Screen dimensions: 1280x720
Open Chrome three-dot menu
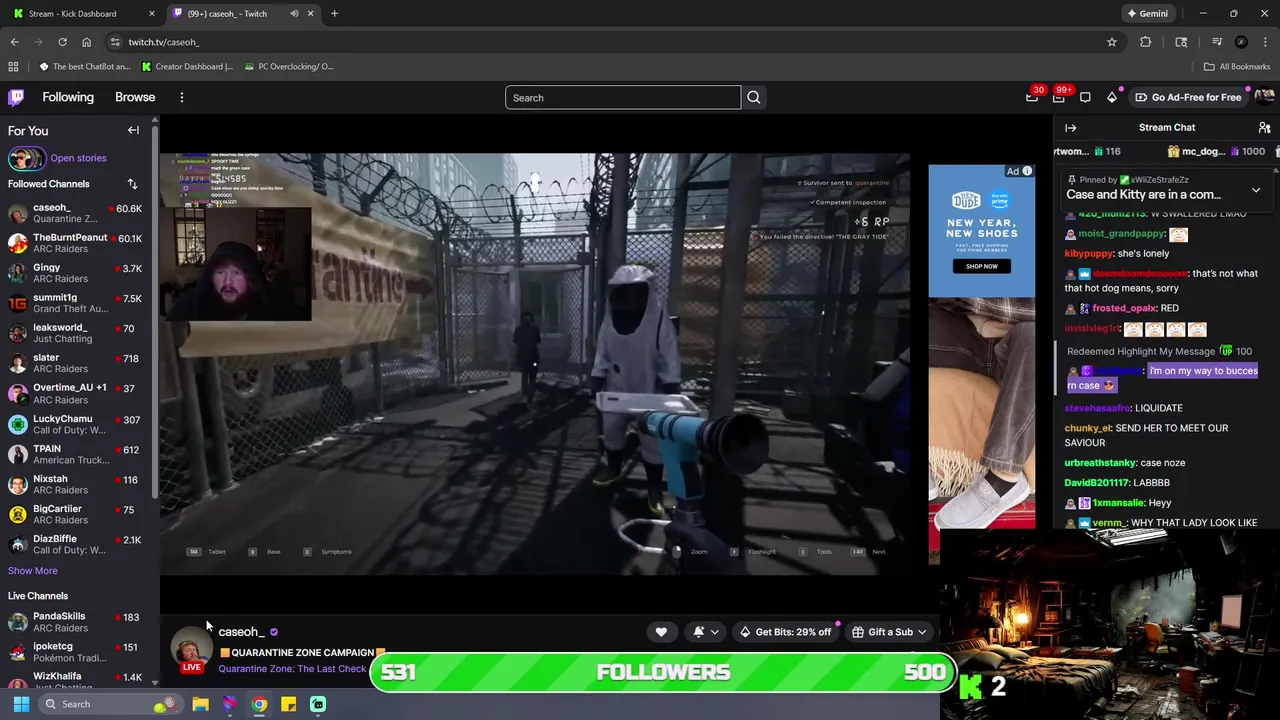pyautogui.click(x=1266, y=42)
